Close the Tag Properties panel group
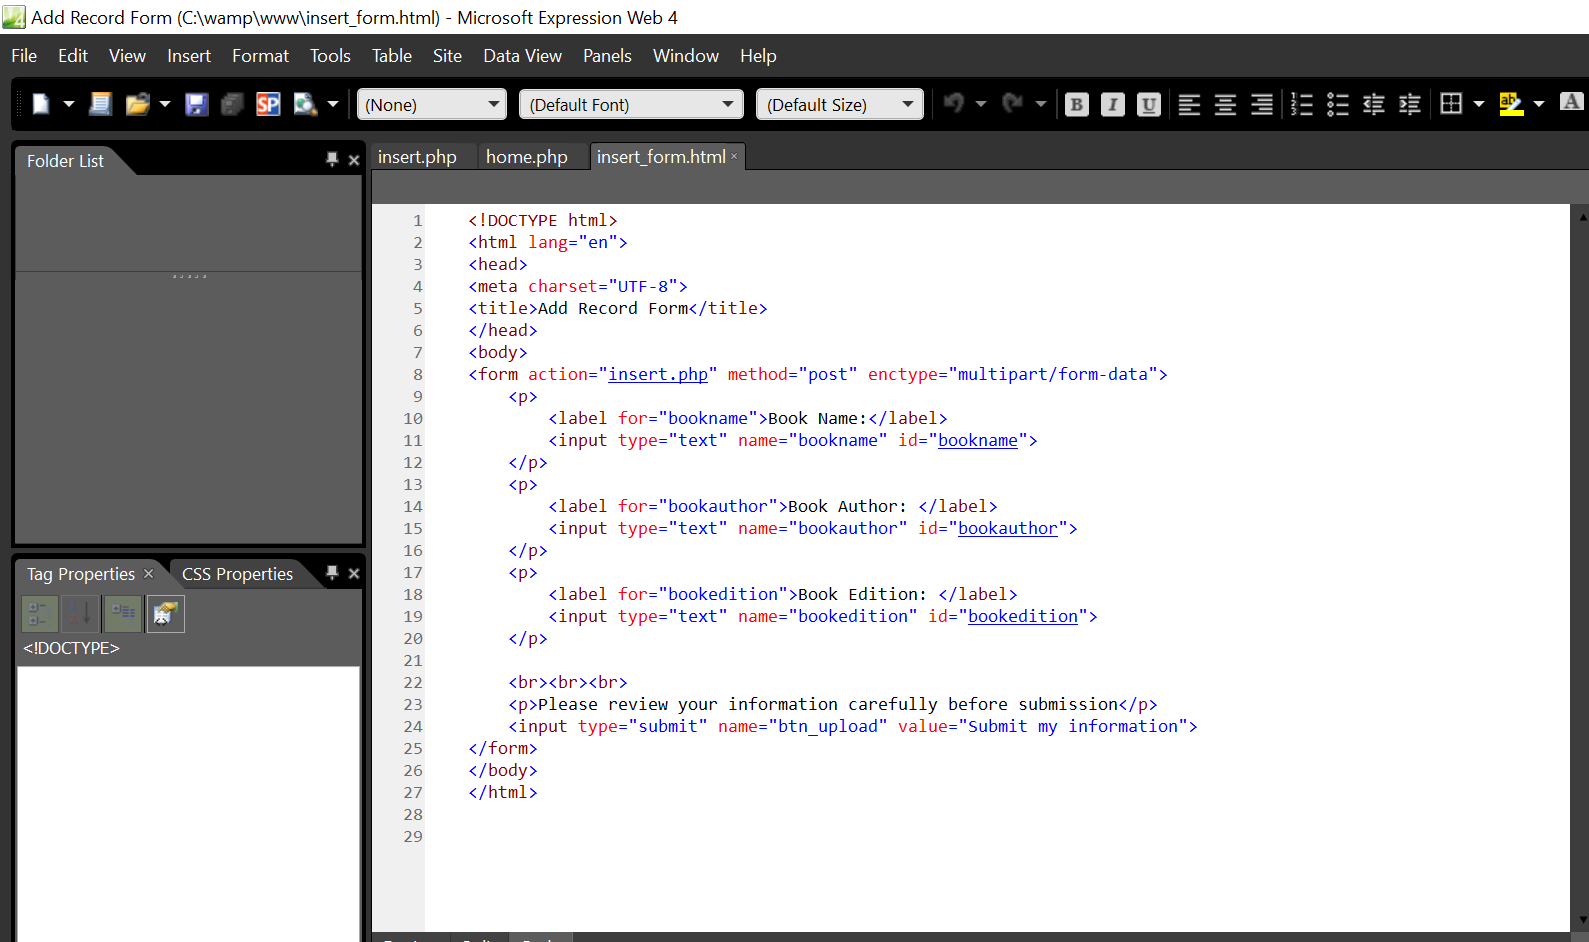This screenshot has width=1589, height=942. tap(354, 574)
